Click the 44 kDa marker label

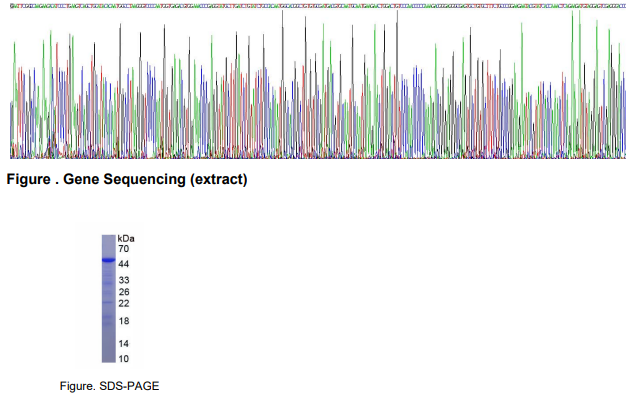pos(124,264)
